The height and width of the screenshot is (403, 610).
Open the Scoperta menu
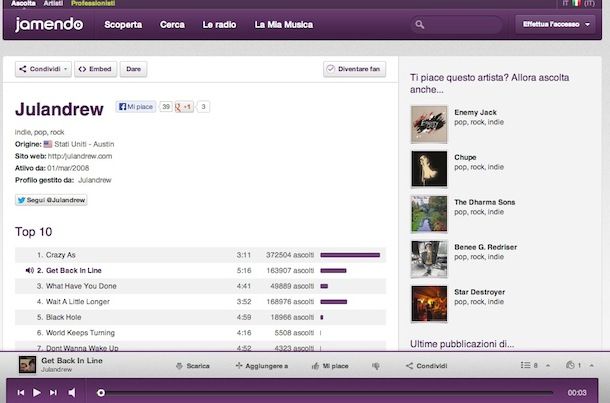(x=123, y=25)
